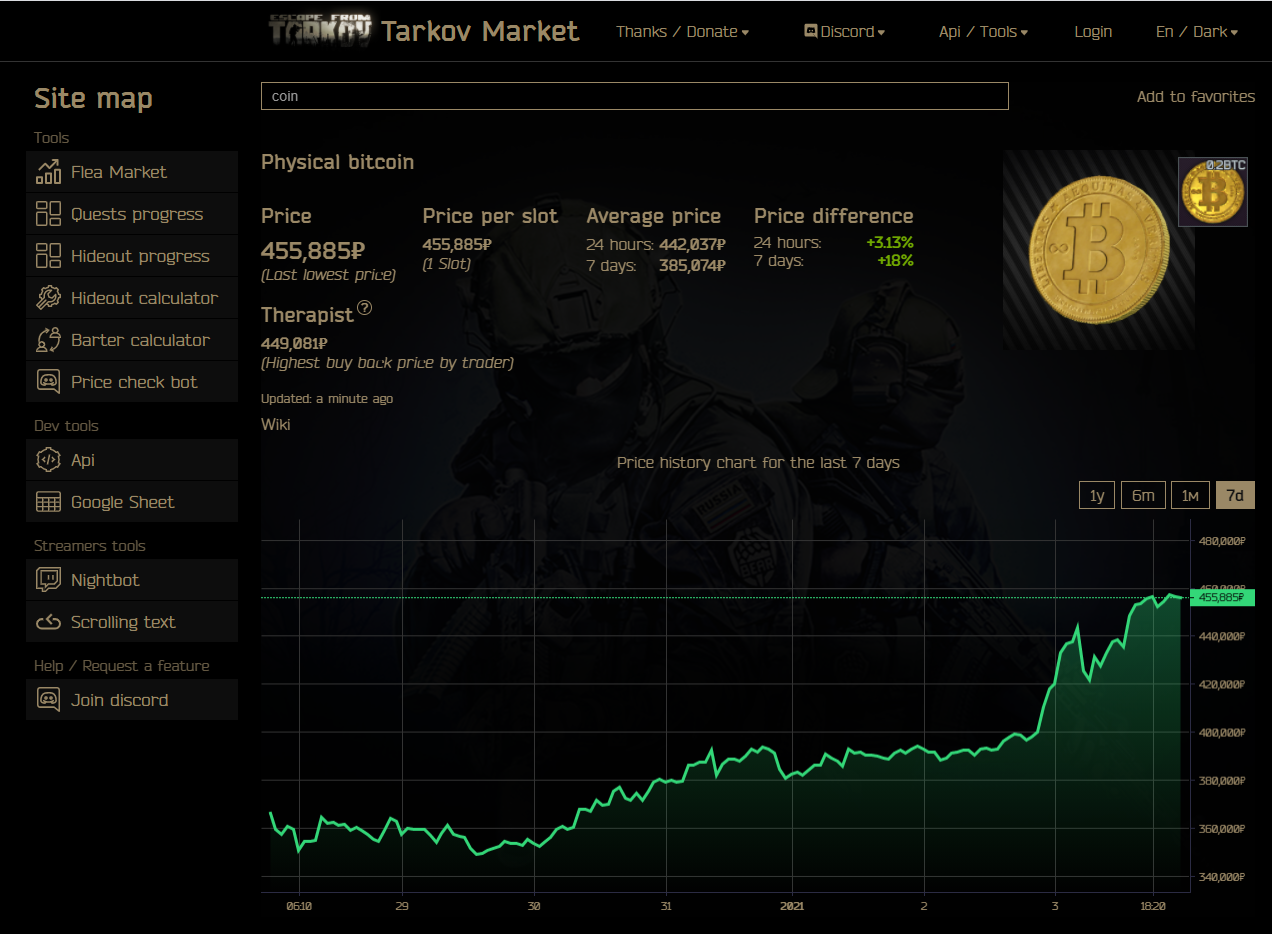Click the 455,885₽ price label on chart
This screenshot has height=934, width=1272.
click(x=1224, y=597)
